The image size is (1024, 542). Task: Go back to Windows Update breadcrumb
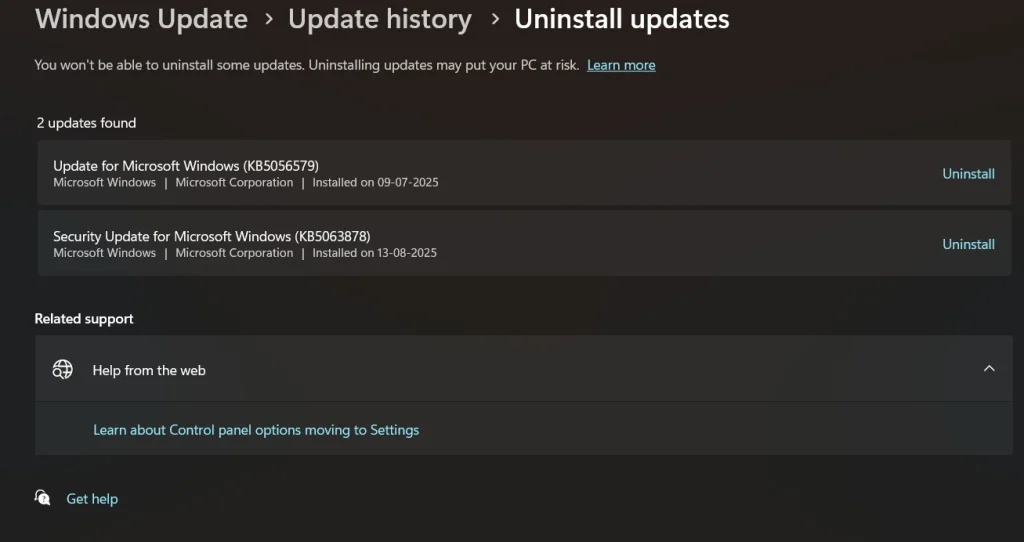[x=141, y=19]
